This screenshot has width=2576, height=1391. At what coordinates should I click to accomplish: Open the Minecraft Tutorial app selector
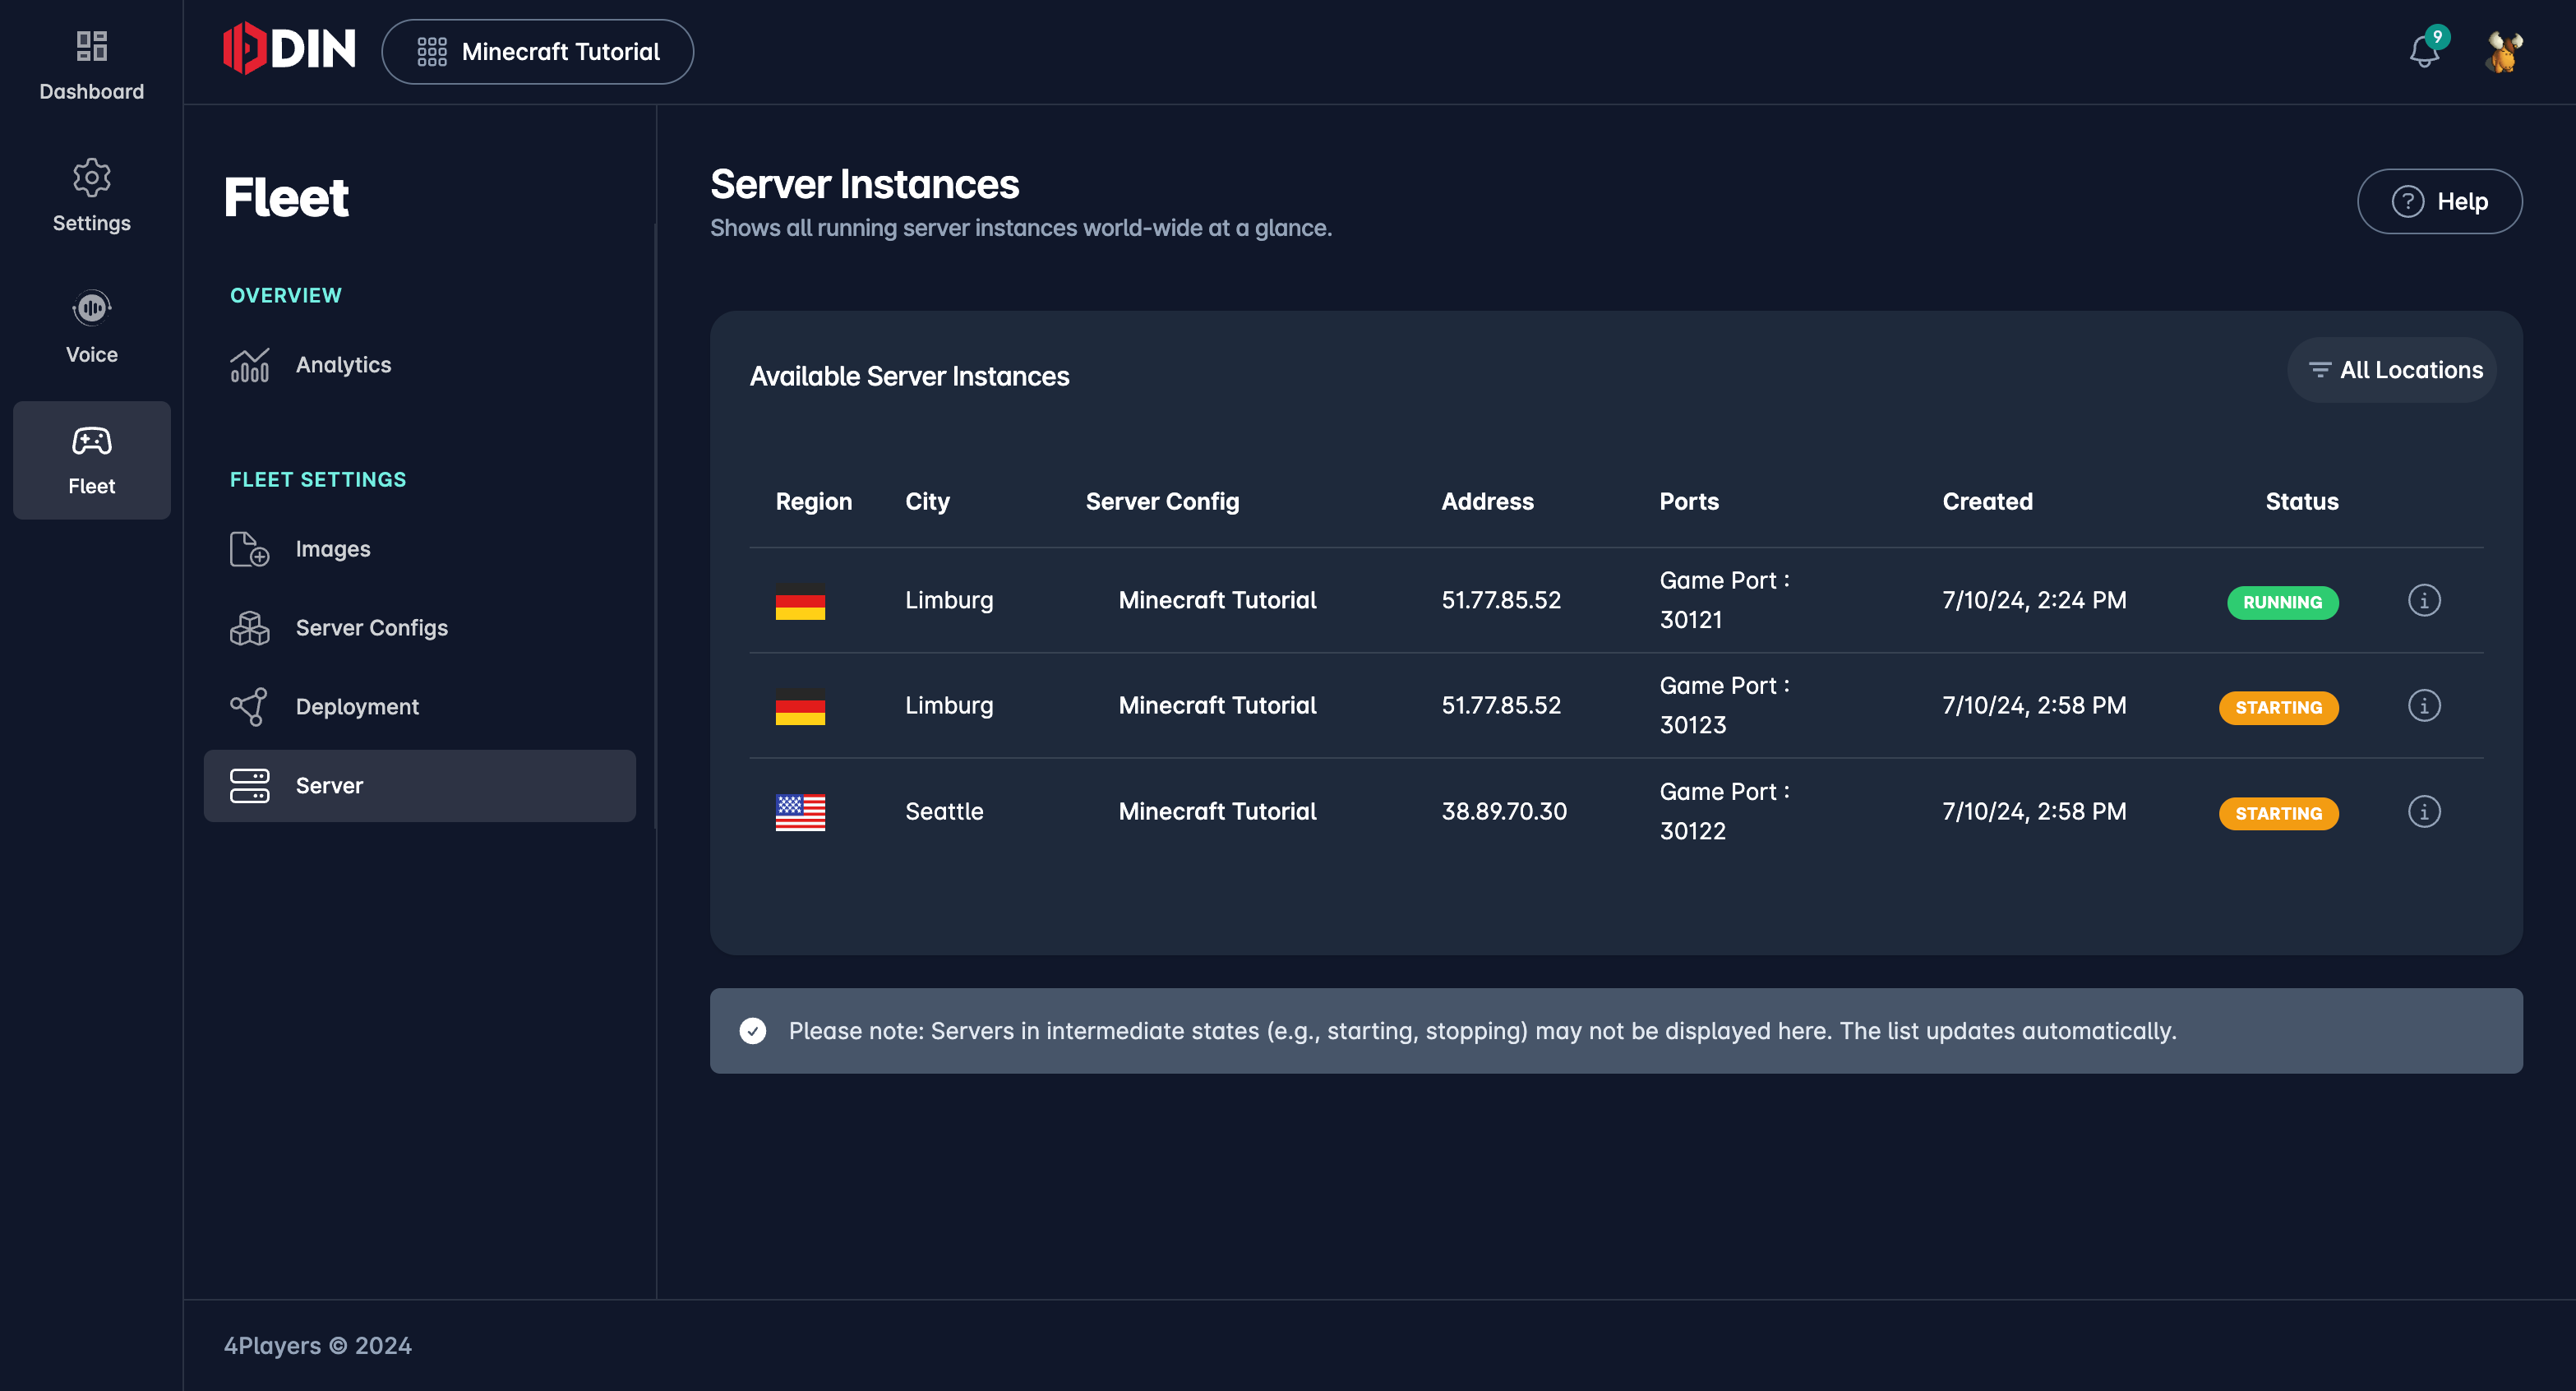click(x=538, y=52)
